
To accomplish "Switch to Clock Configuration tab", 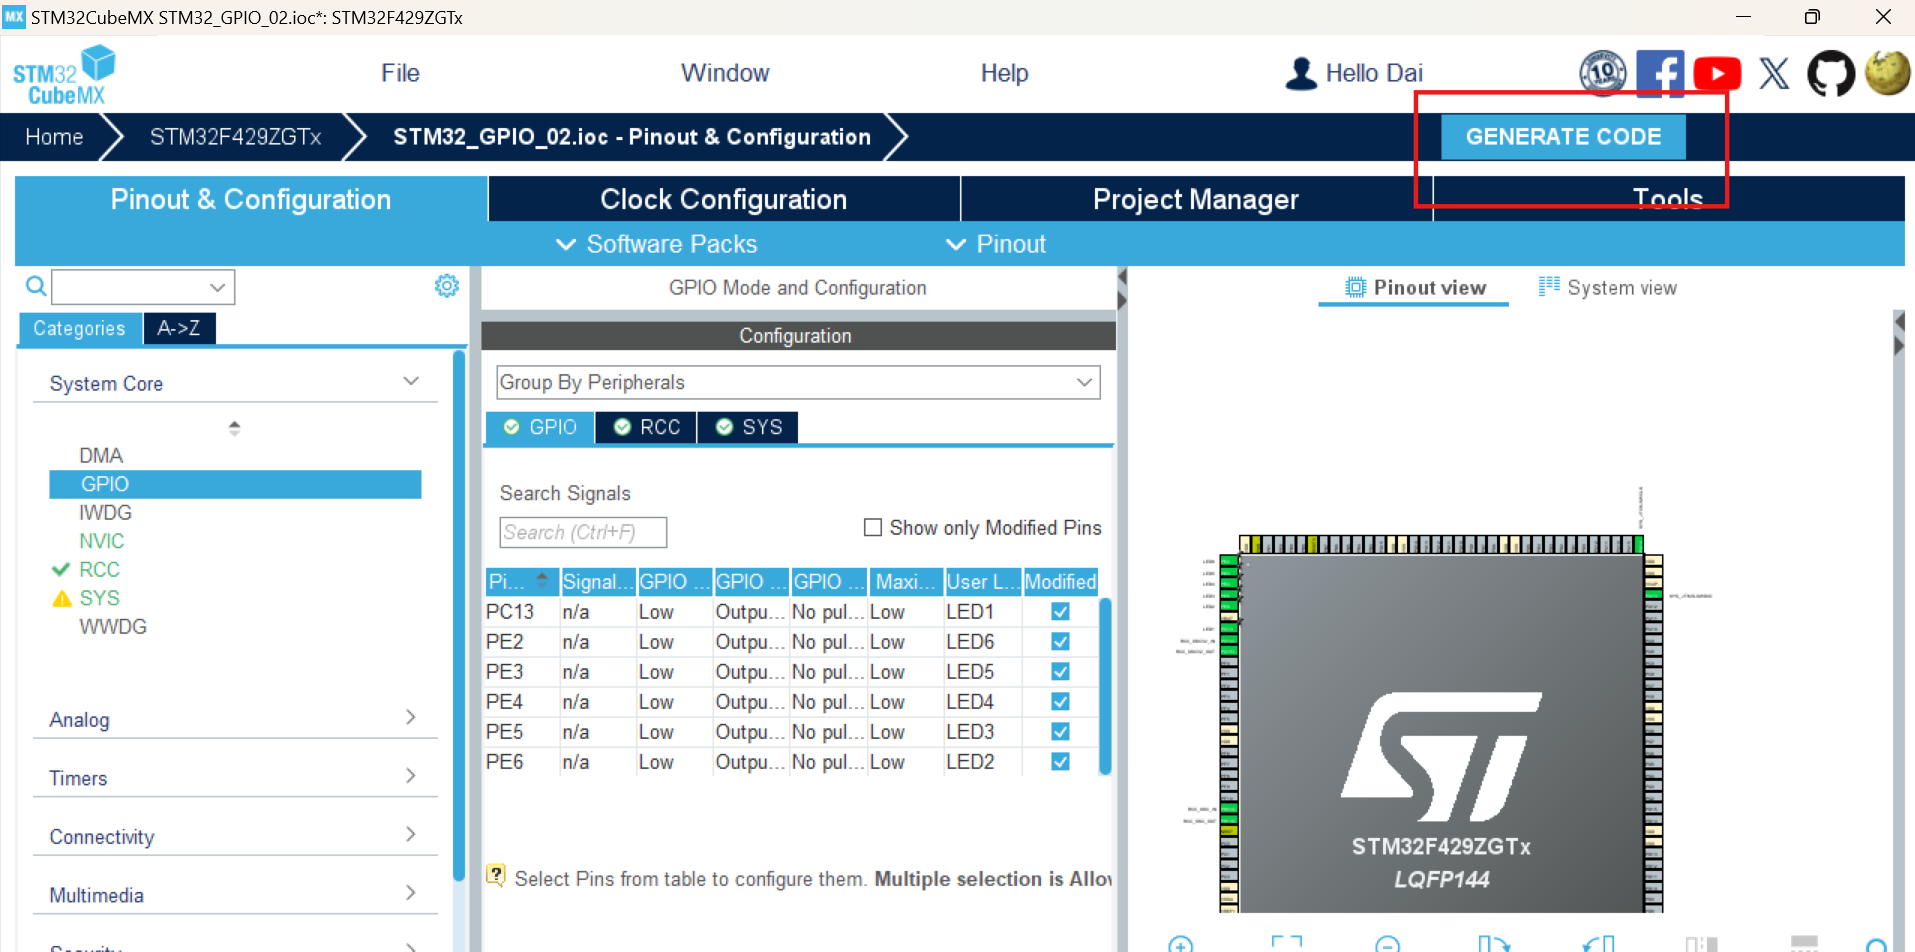I will click(724, 199).
